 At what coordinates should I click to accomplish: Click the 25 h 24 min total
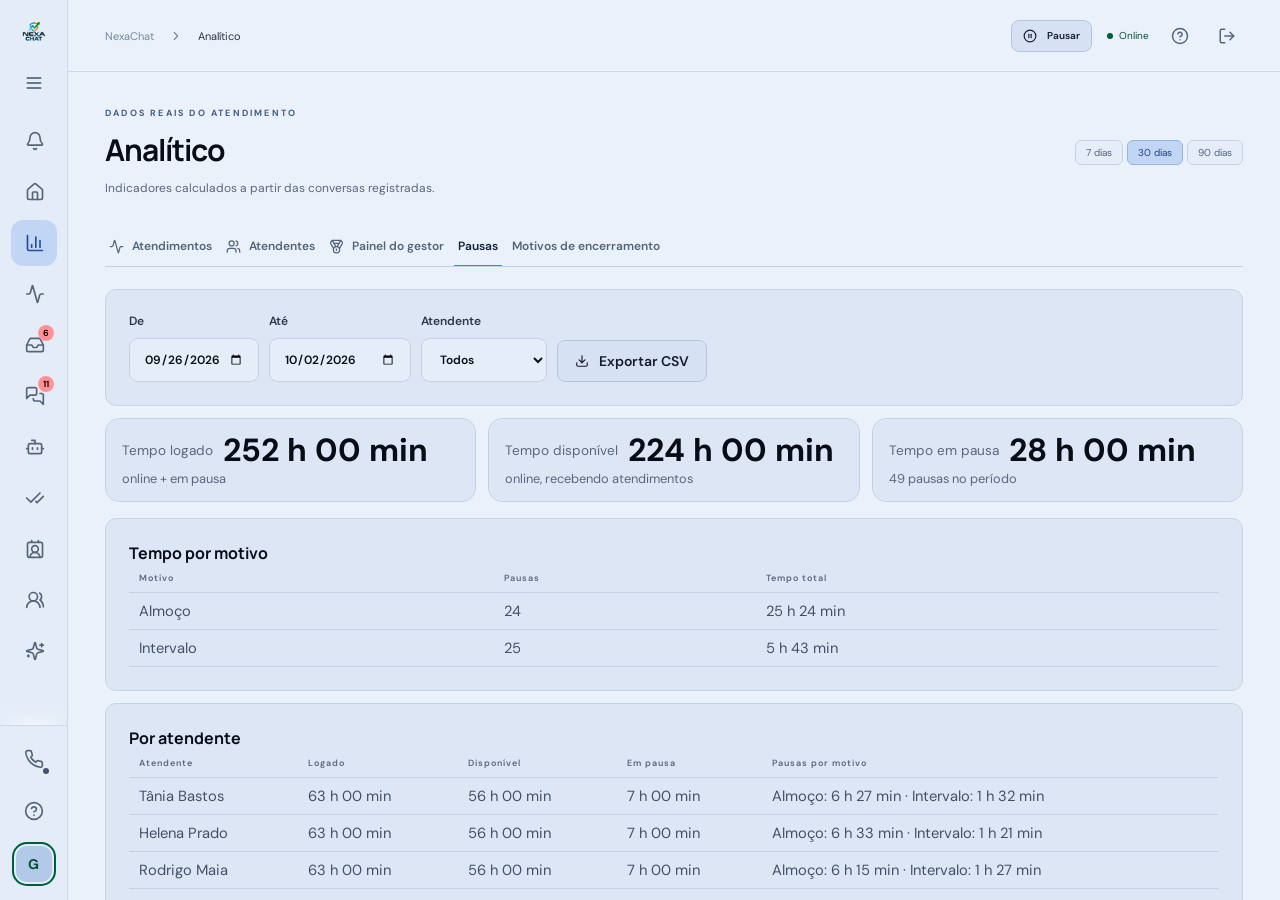click(x=806, y=611)
